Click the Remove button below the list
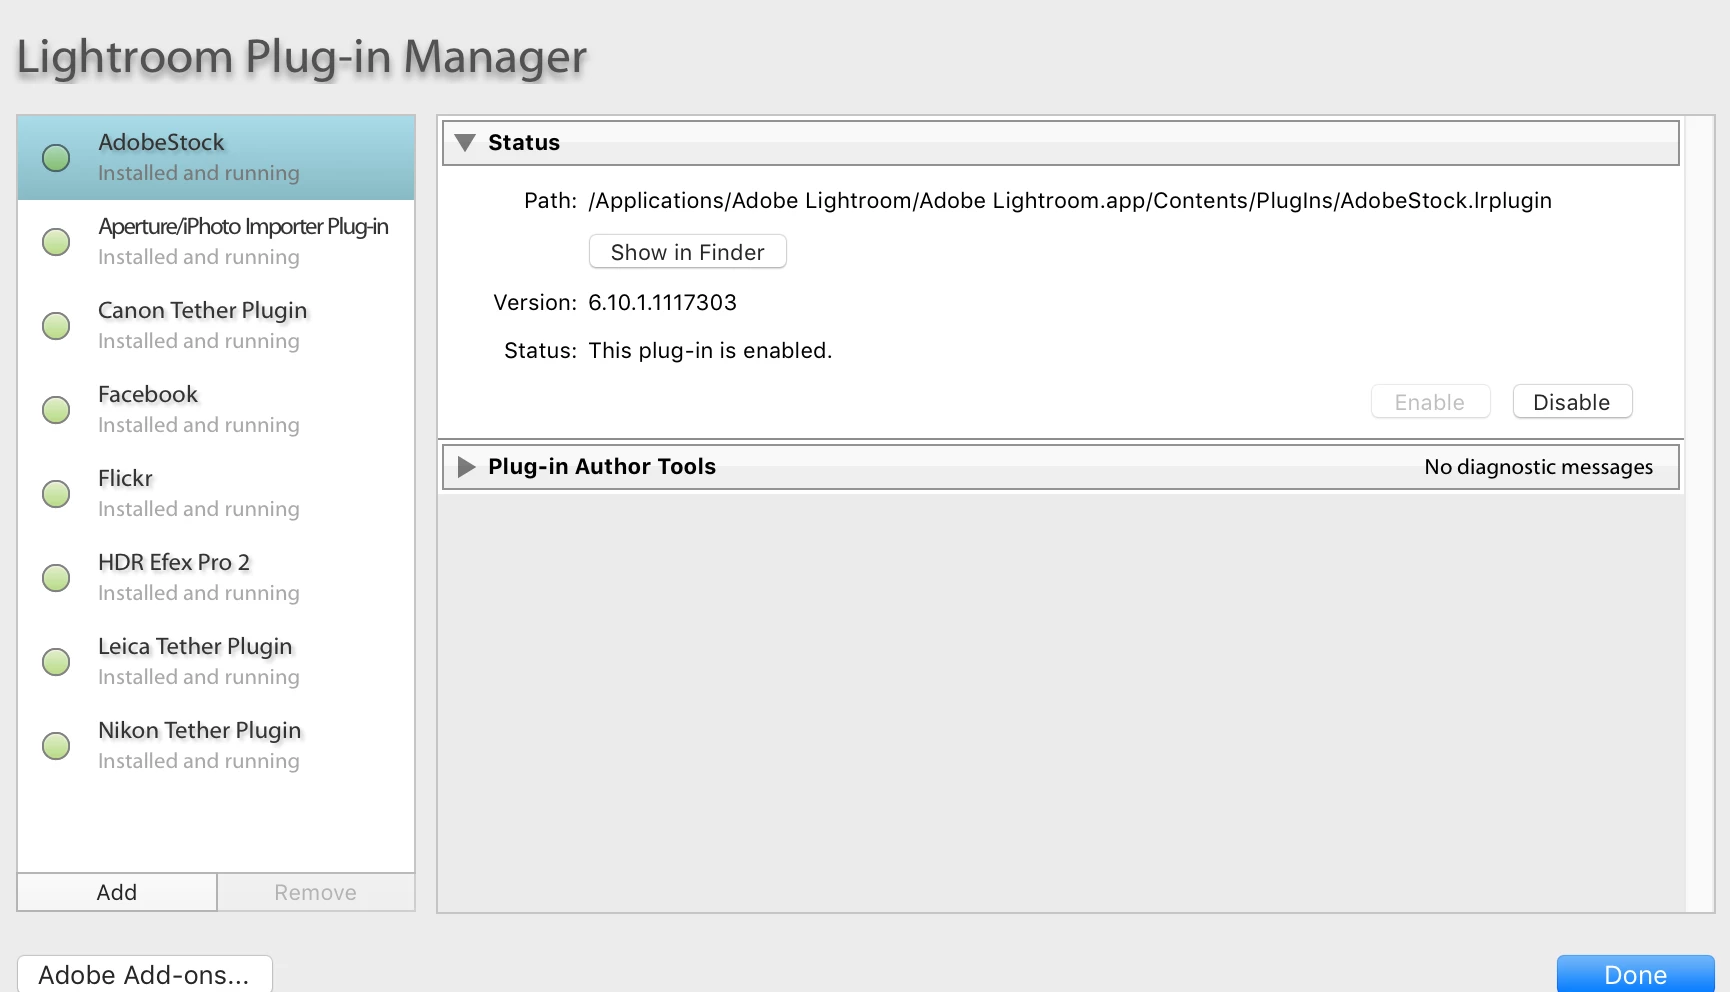1730x992 pixels. coord(316,892)
